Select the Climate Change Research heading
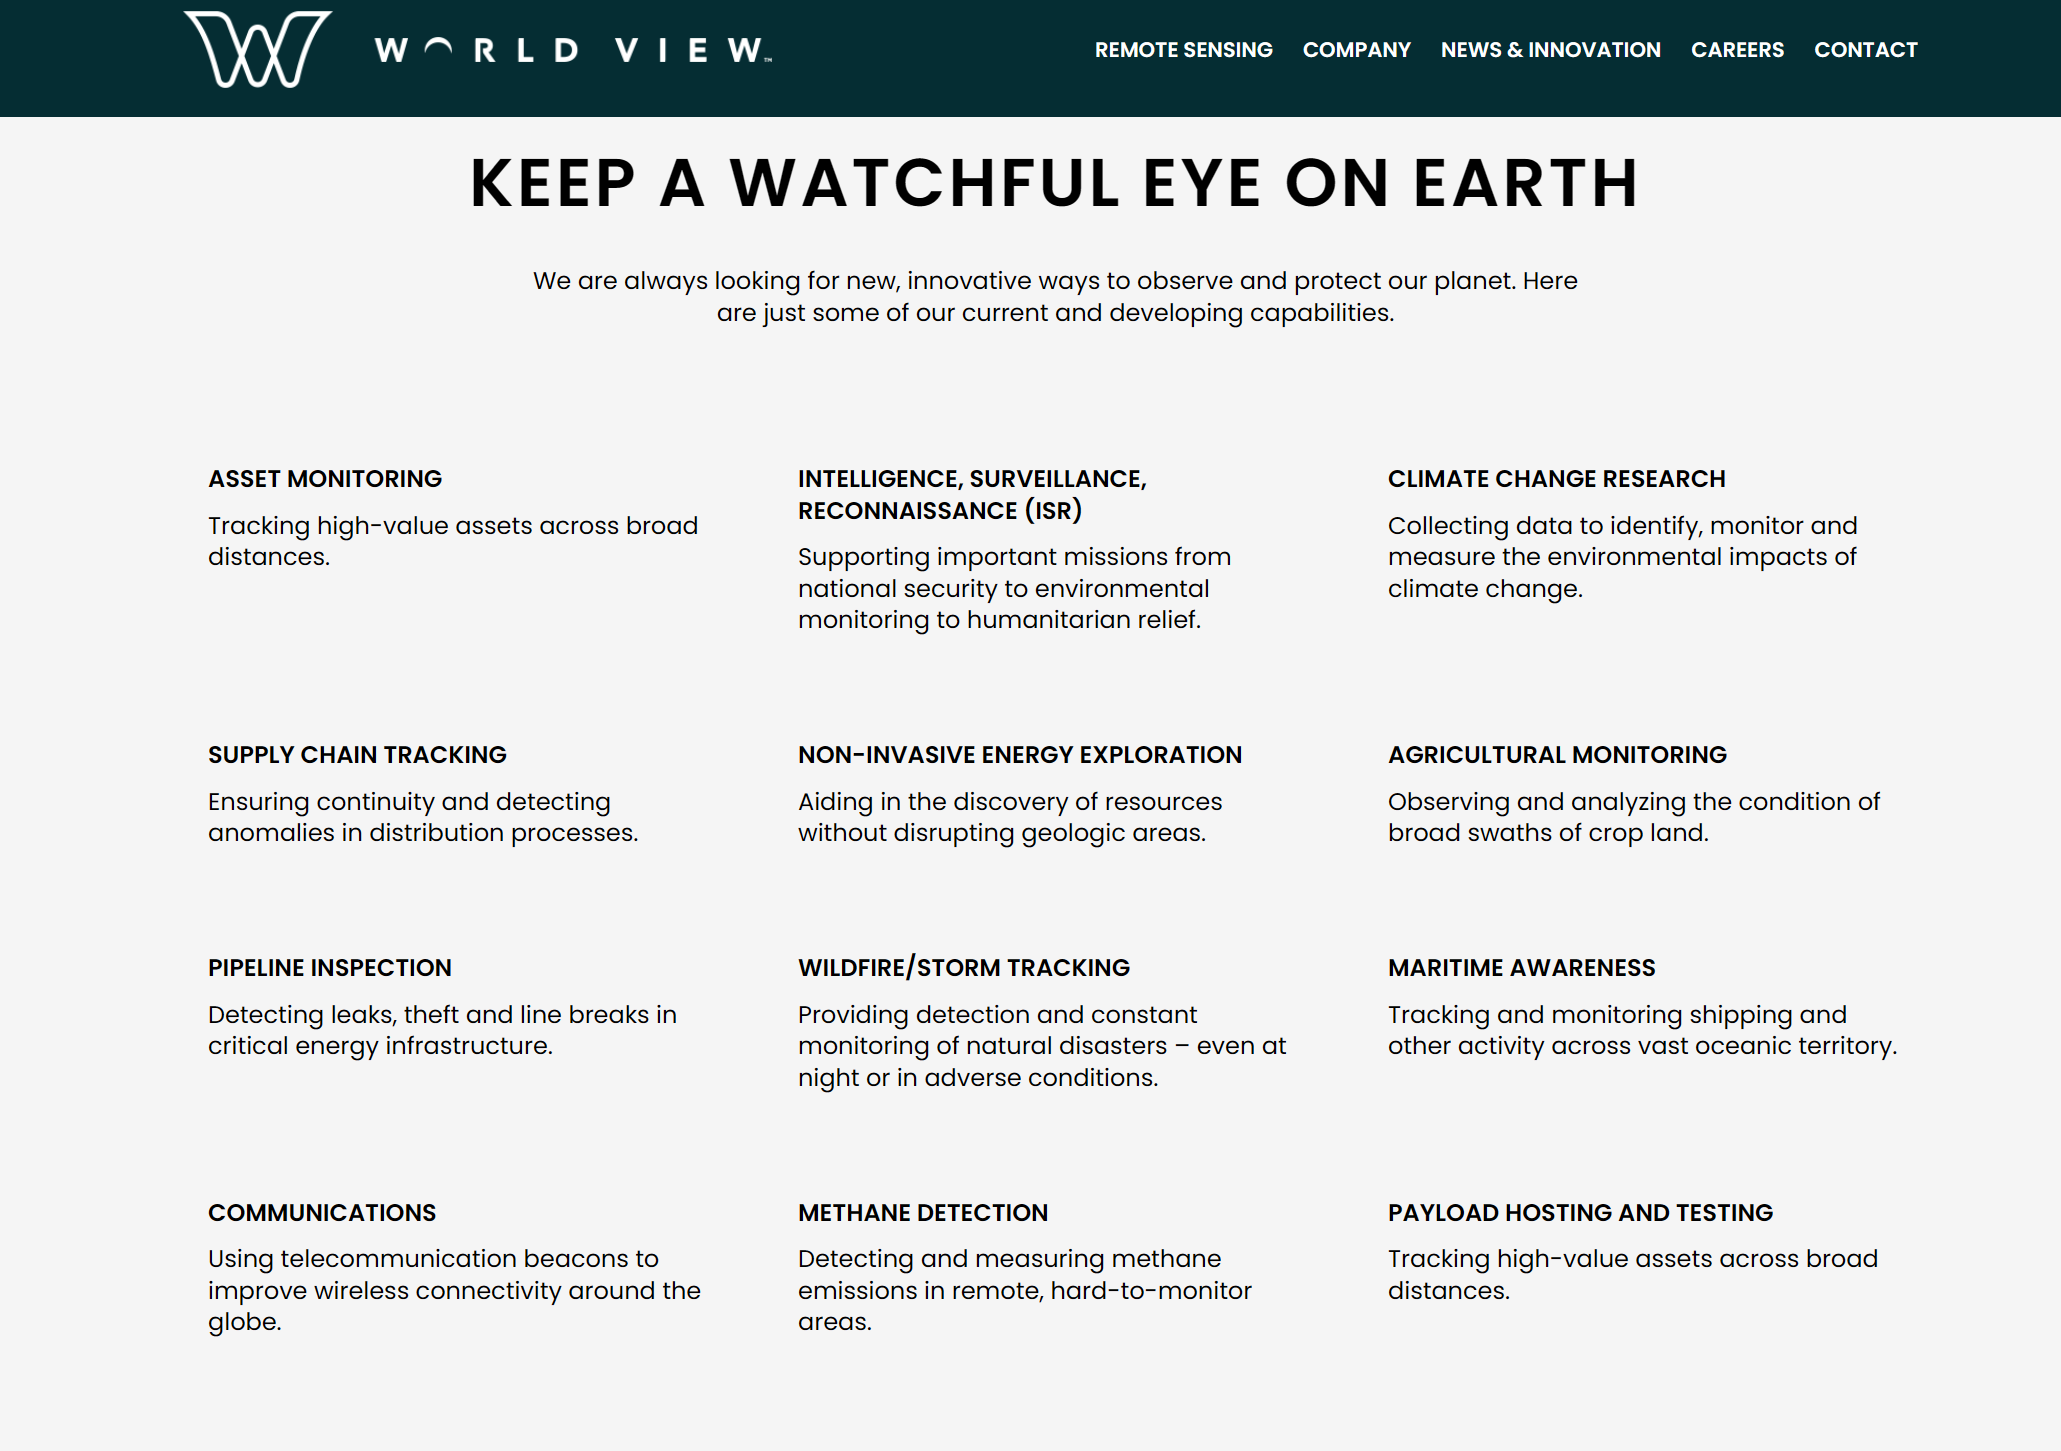The height and width of the screenshot is (1451, 2061). (1556, 479)
